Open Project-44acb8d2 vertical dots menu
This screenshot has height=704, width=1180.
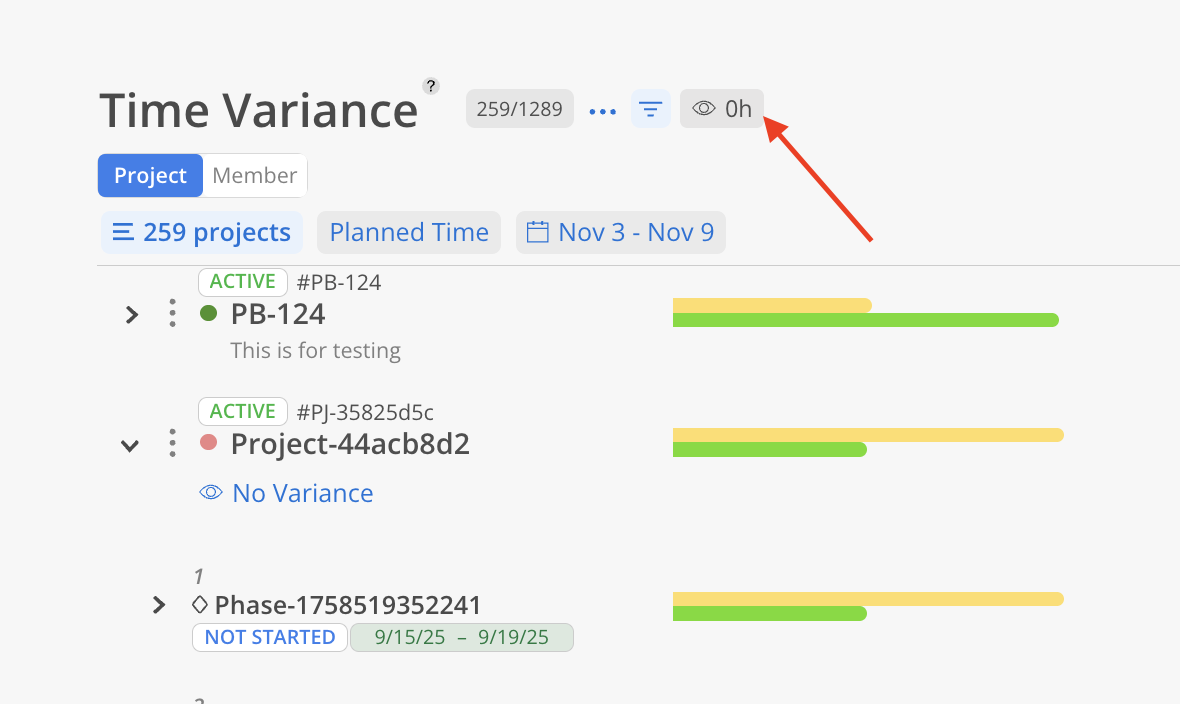tap(173, 443)
